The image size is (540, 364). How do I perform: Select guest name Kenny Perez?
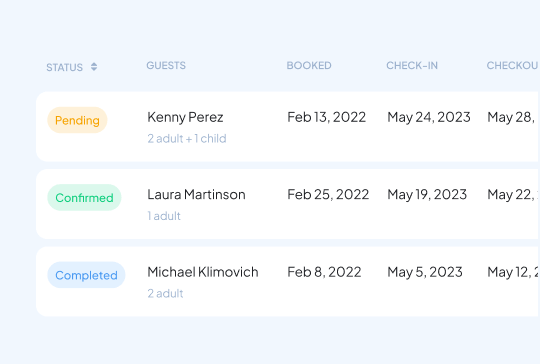click(x=185, y=117)
